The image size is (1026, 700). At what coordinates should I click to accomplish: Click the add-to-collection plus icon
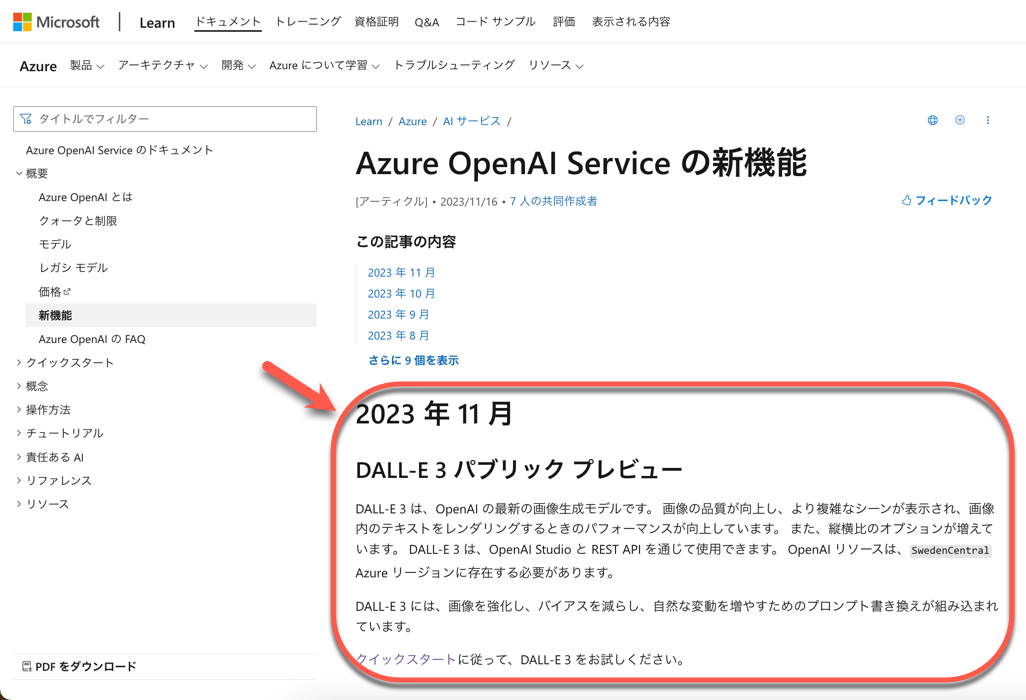click(960, 120)
